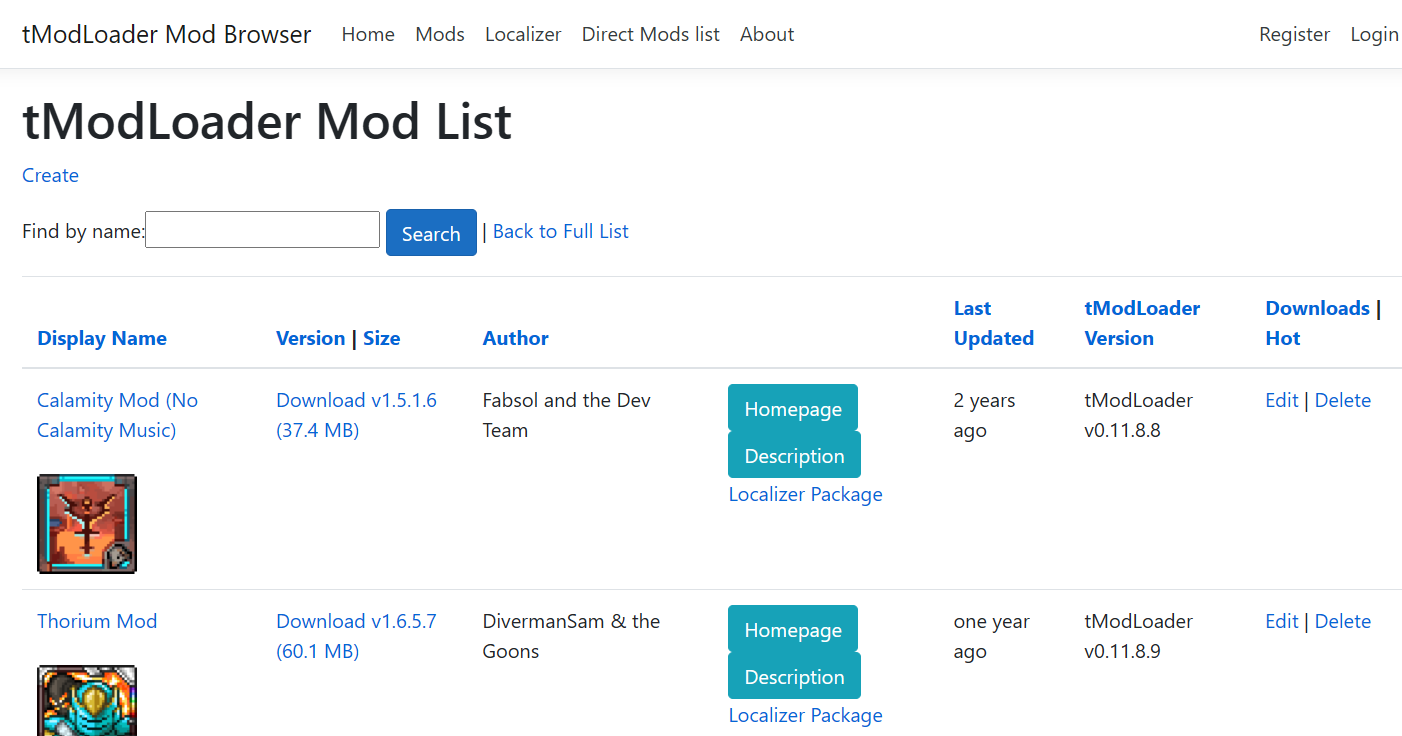The height and width of the screenshot is (736, 1402).
Task: Click the tModLoader Mod Browser brand link
Action: click(x=166, y=34)
